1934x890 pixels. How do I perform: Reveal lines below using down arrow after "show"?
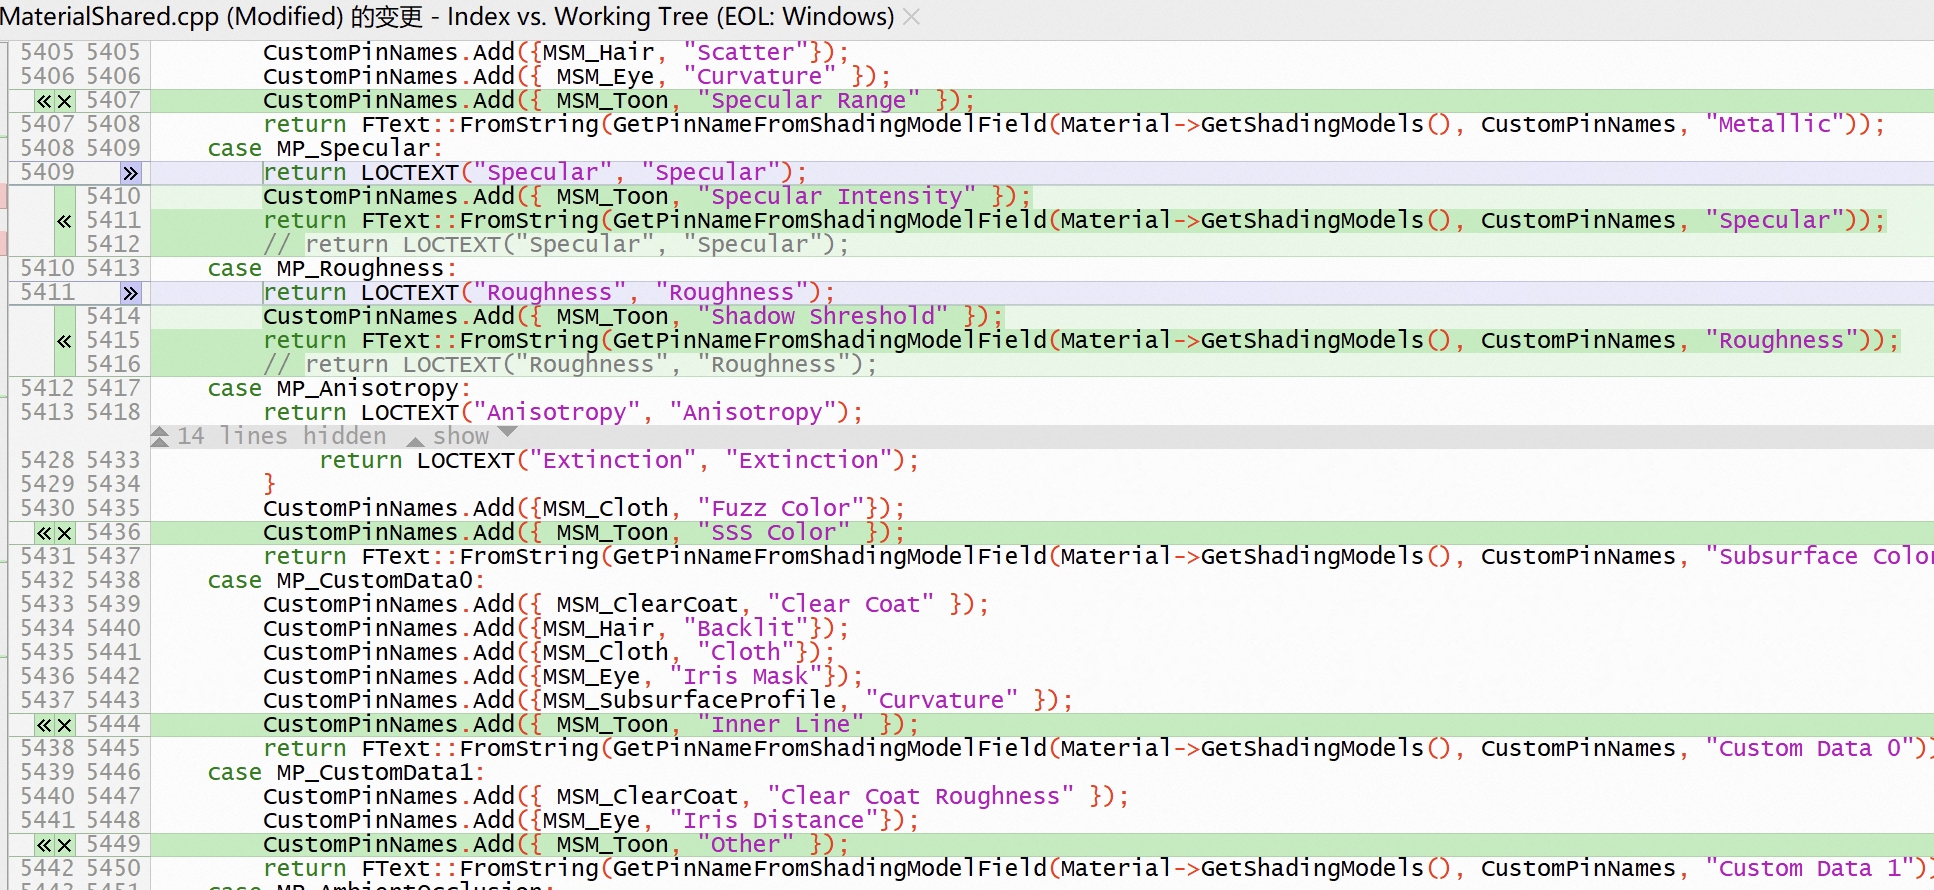[x=507, y=433]
